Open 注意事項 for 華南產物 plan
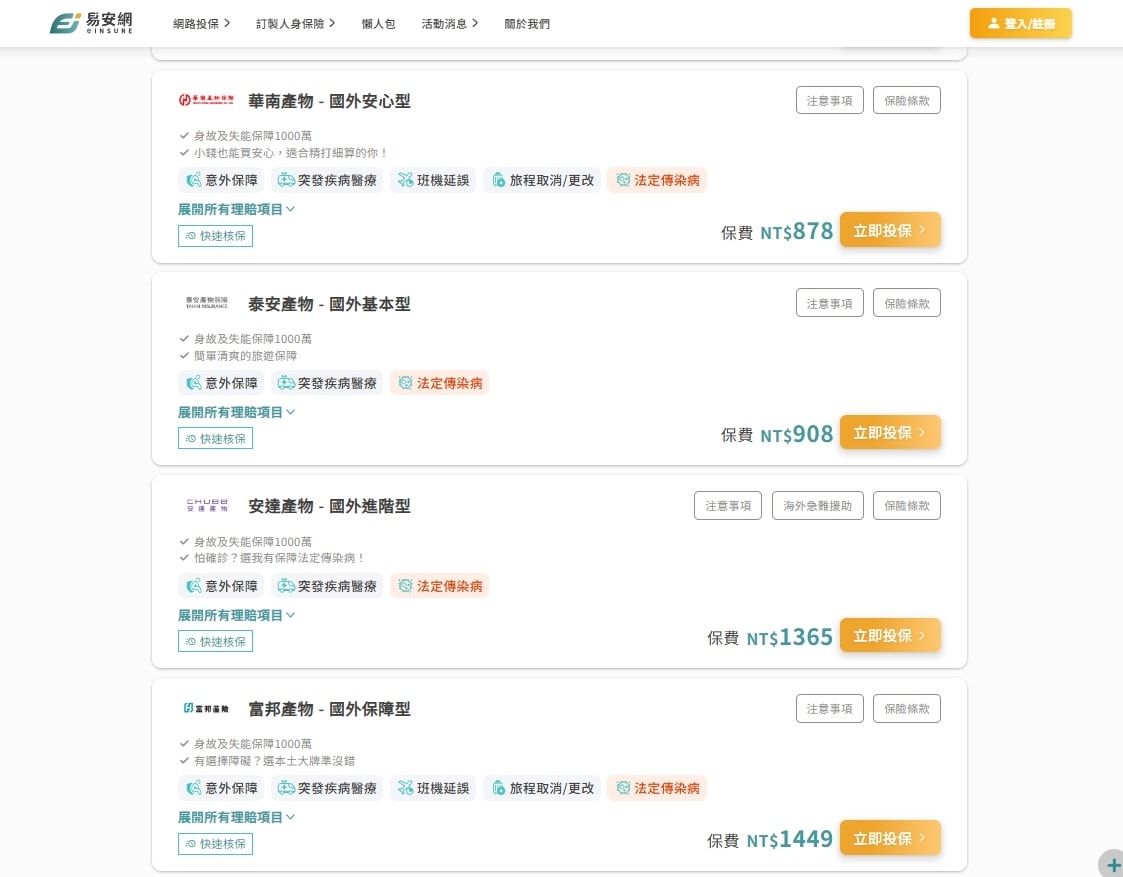This screenshot has height=877, width=1123. pyautogui.click(x=829, y=100)
